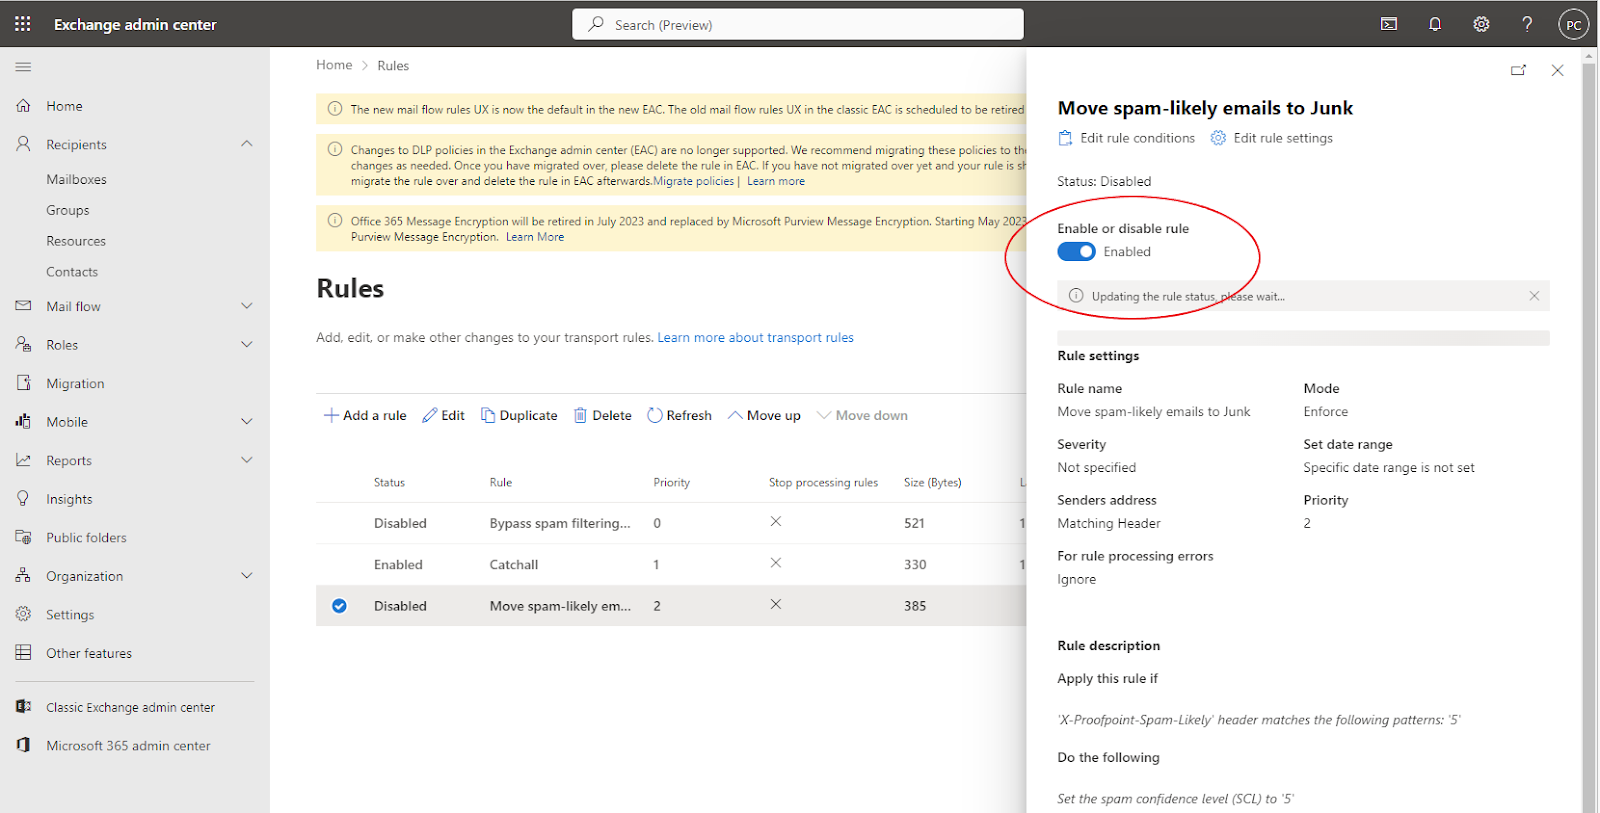Click Learn More in Message Encryption banner
The width and height of the screenshot is (1600, 813).
pos(535,237)
